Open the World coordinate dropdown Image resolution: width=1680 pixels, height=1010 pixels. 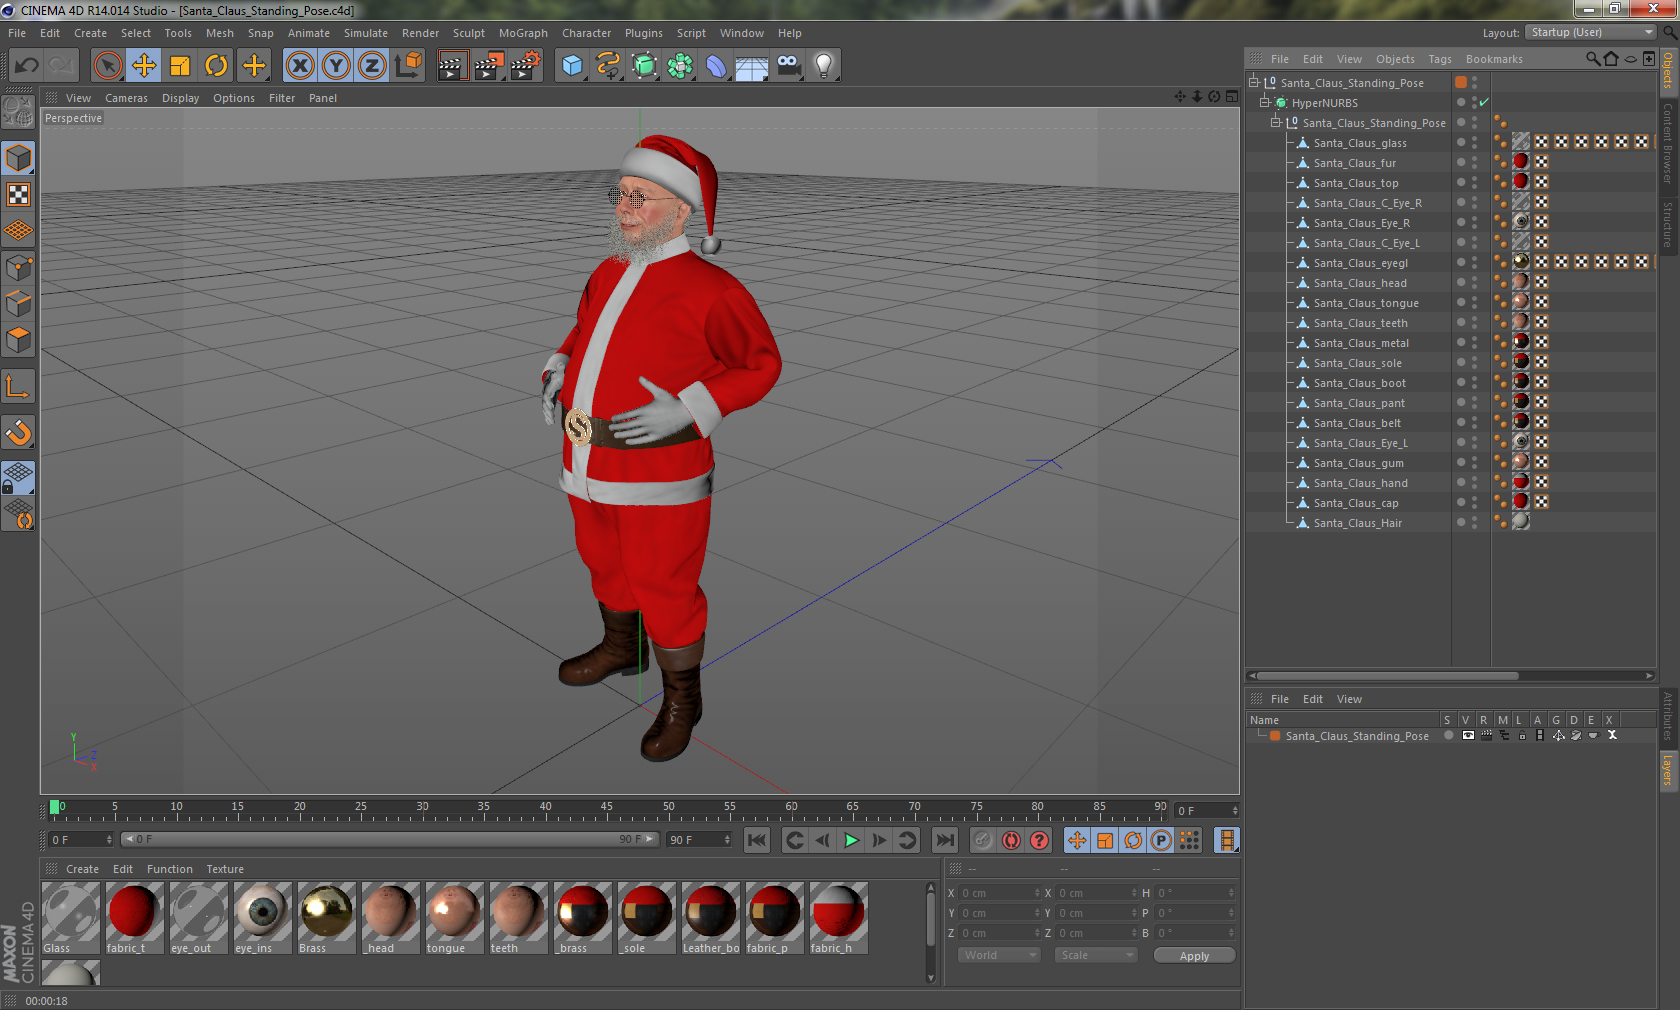(x=999, y=955)
